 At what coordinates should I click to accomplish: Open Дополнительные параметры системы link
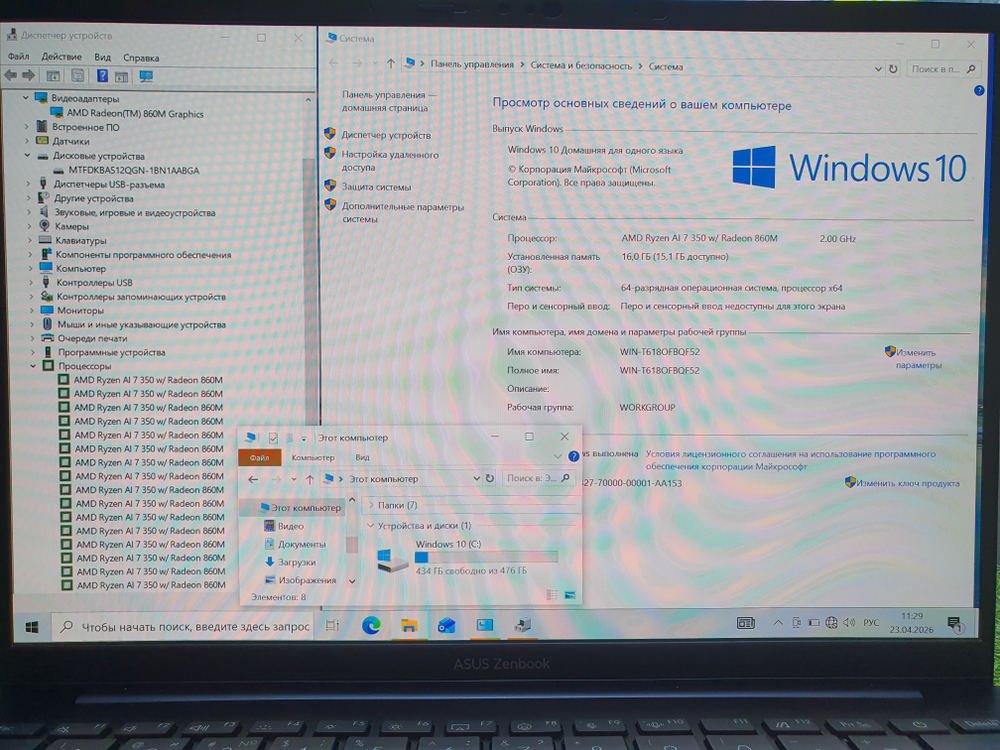click(x=402, y=213)
